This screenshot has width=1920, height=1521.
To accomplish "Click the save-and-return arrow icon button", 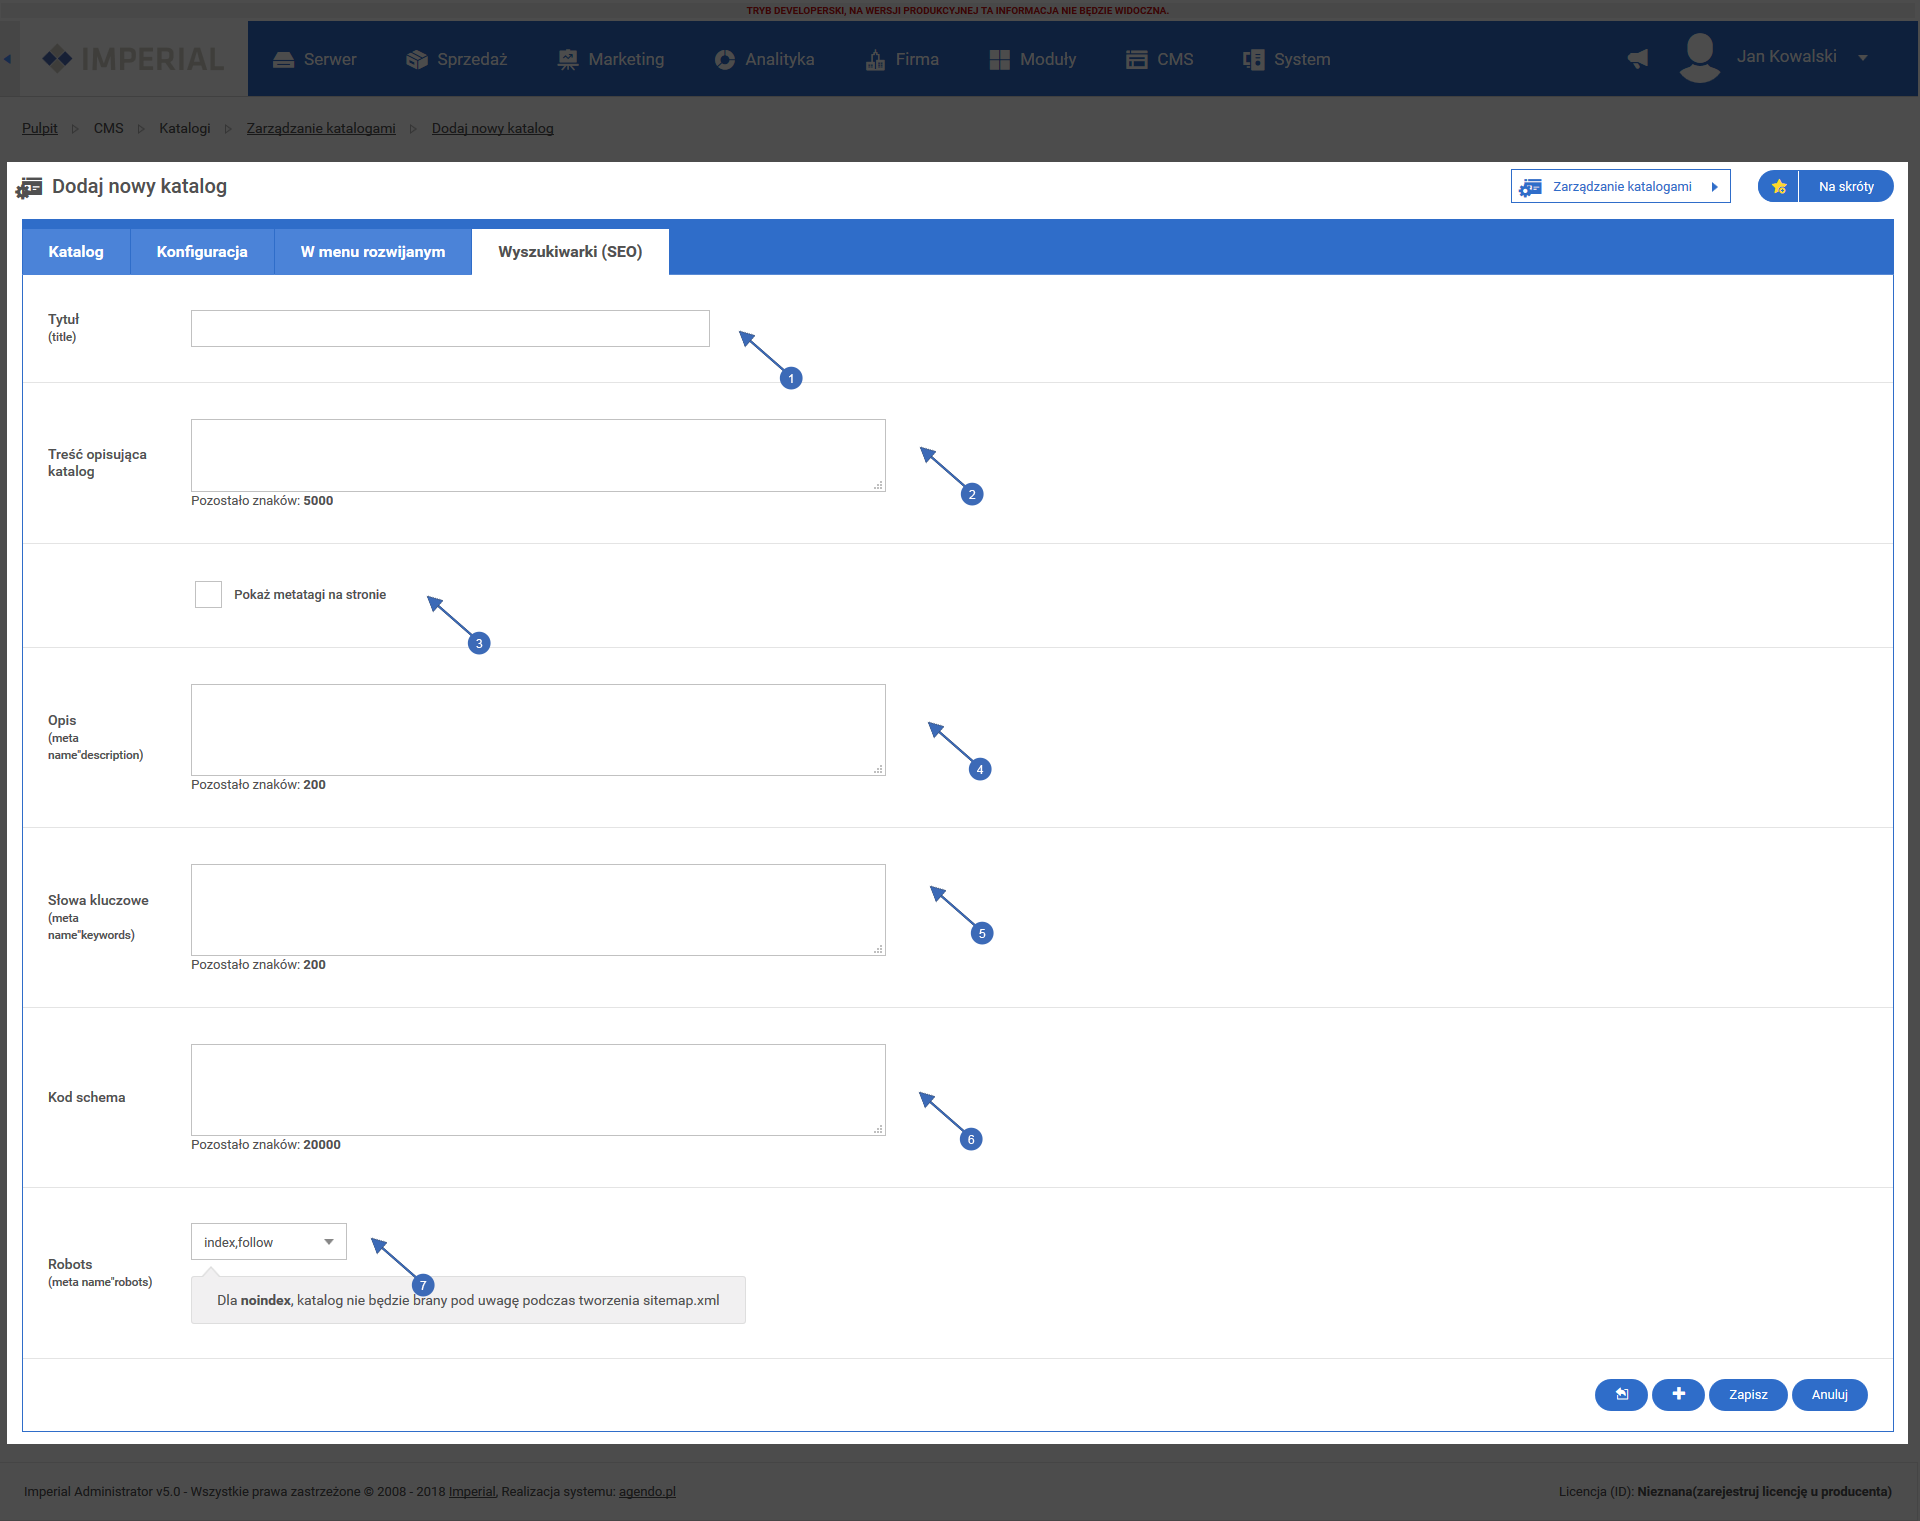I will click(1621, 1394).
